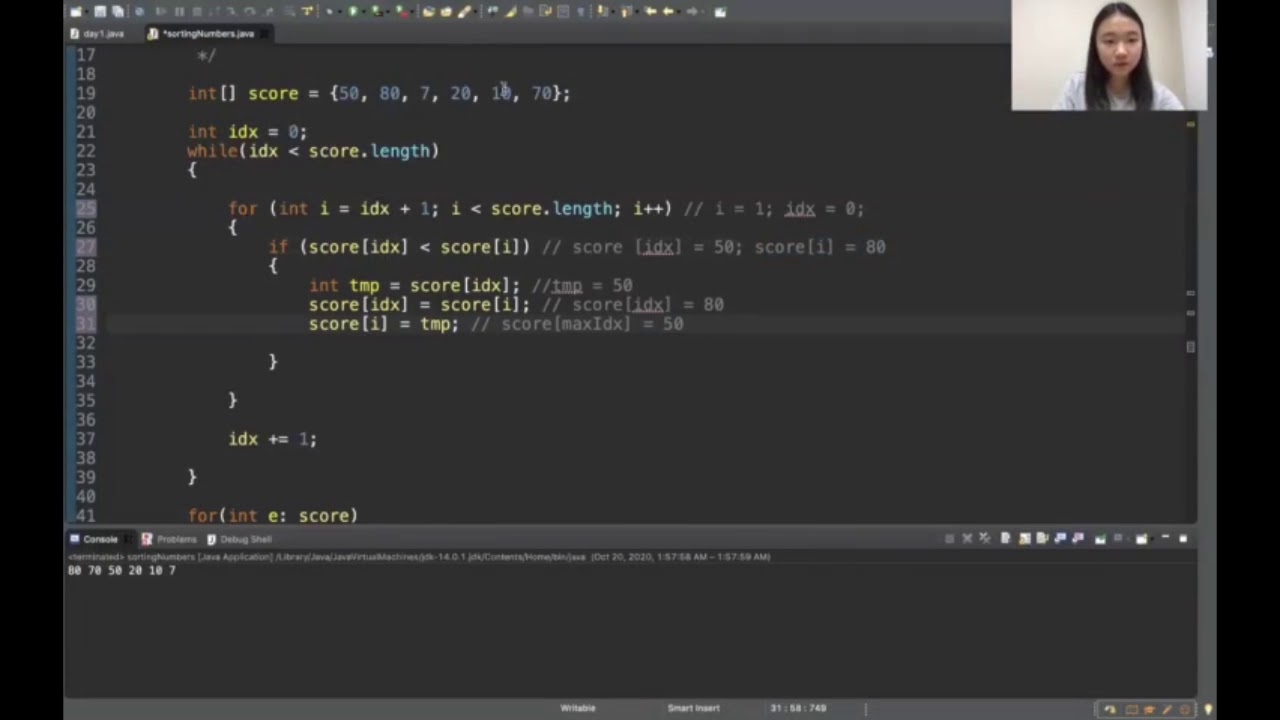Open the Problems view tab
Image resolution: width=1280 pixels, height=720 pixels.
point(169,539)
